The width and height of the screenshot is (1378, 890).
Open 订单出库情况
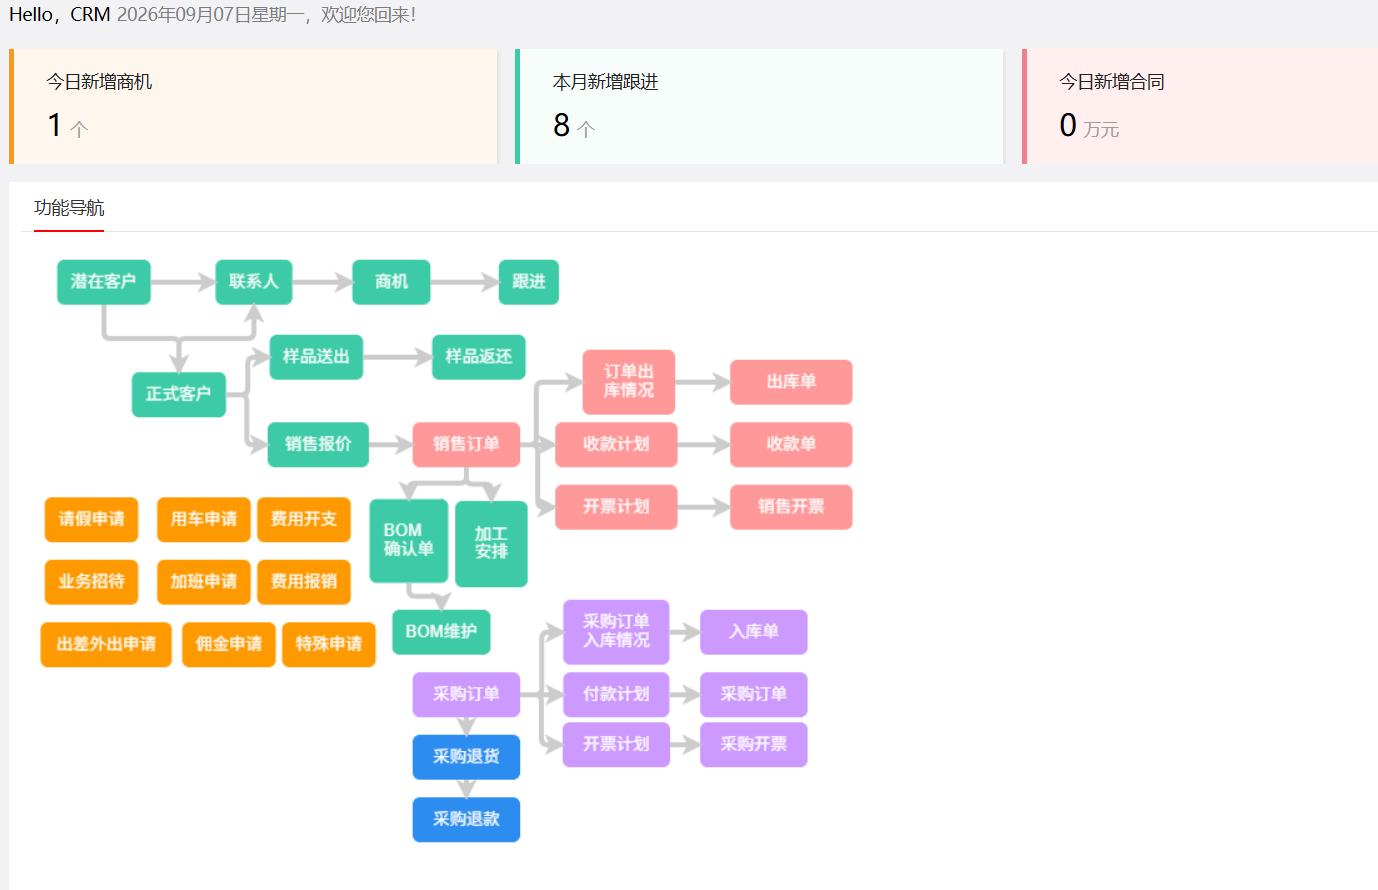pyautogui.click(x=629, y=382)
